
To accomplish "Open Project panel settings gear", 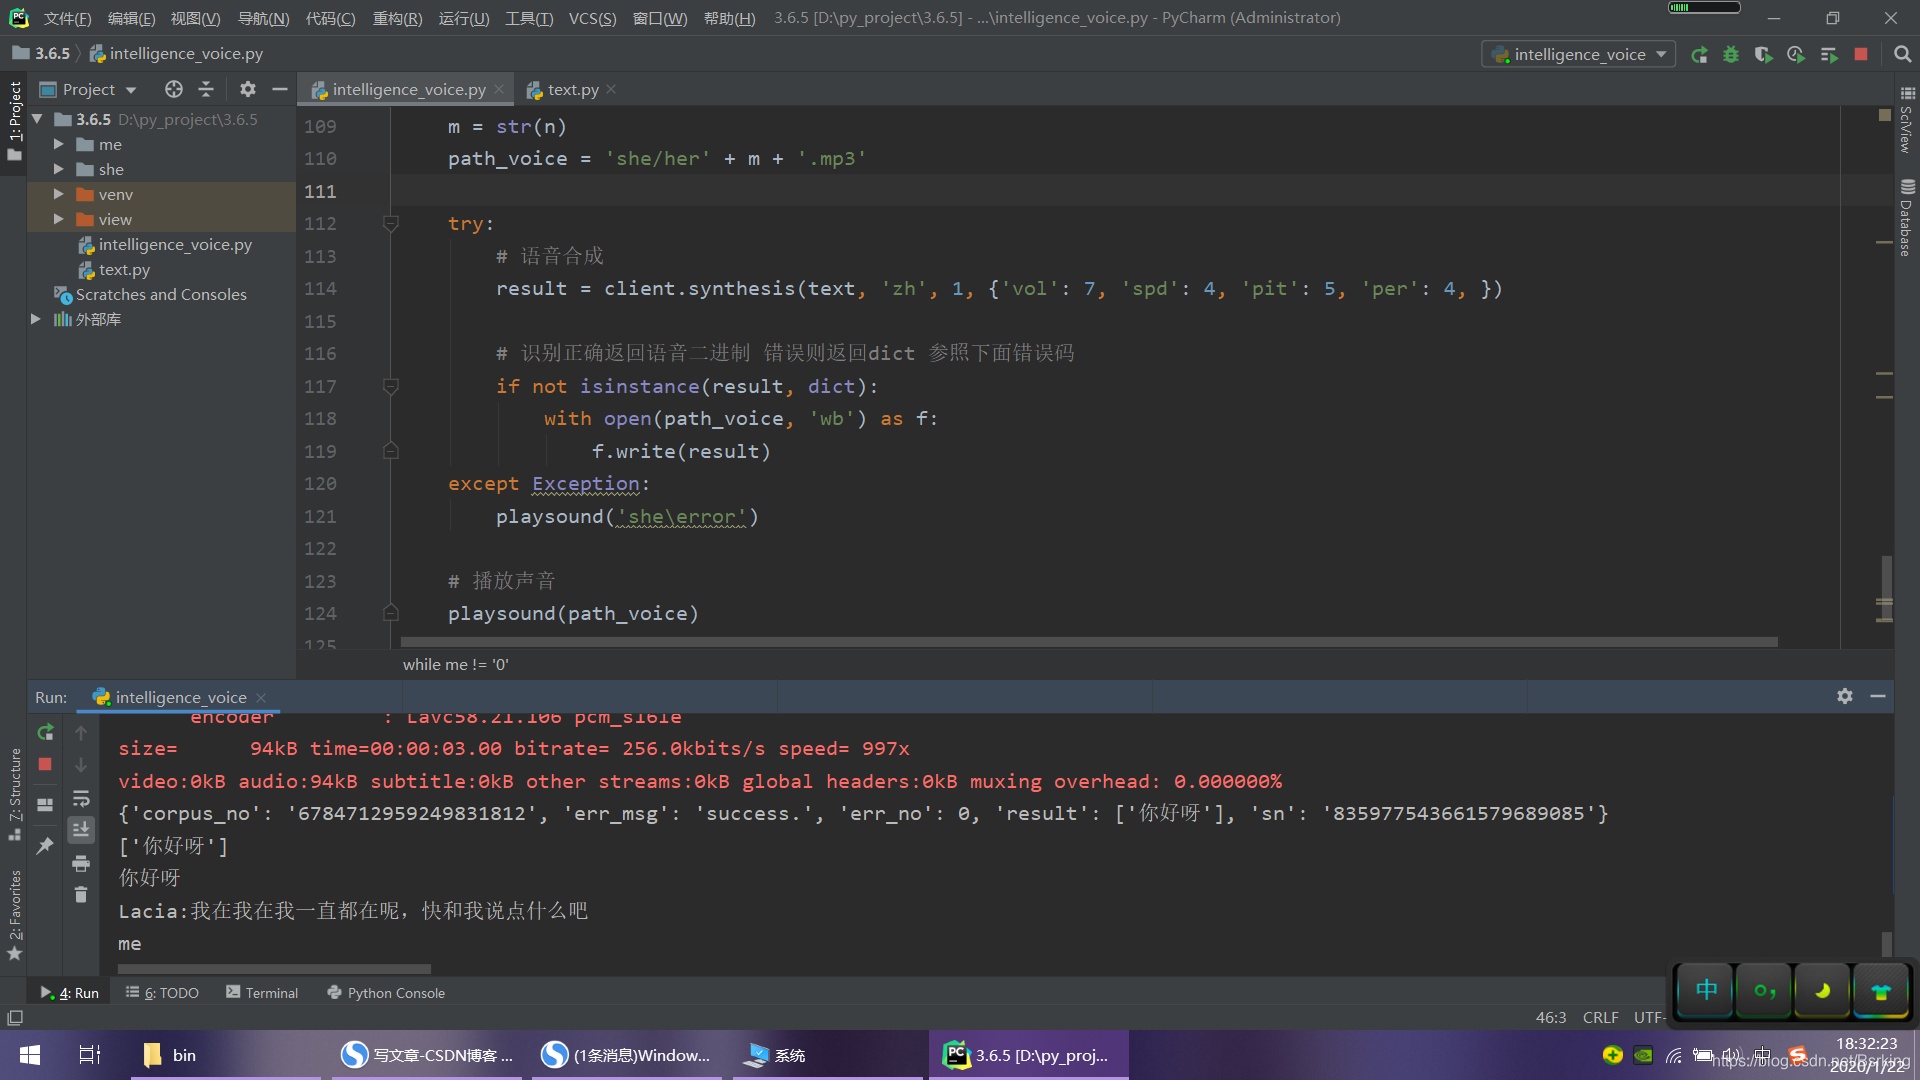I will 248,89.
